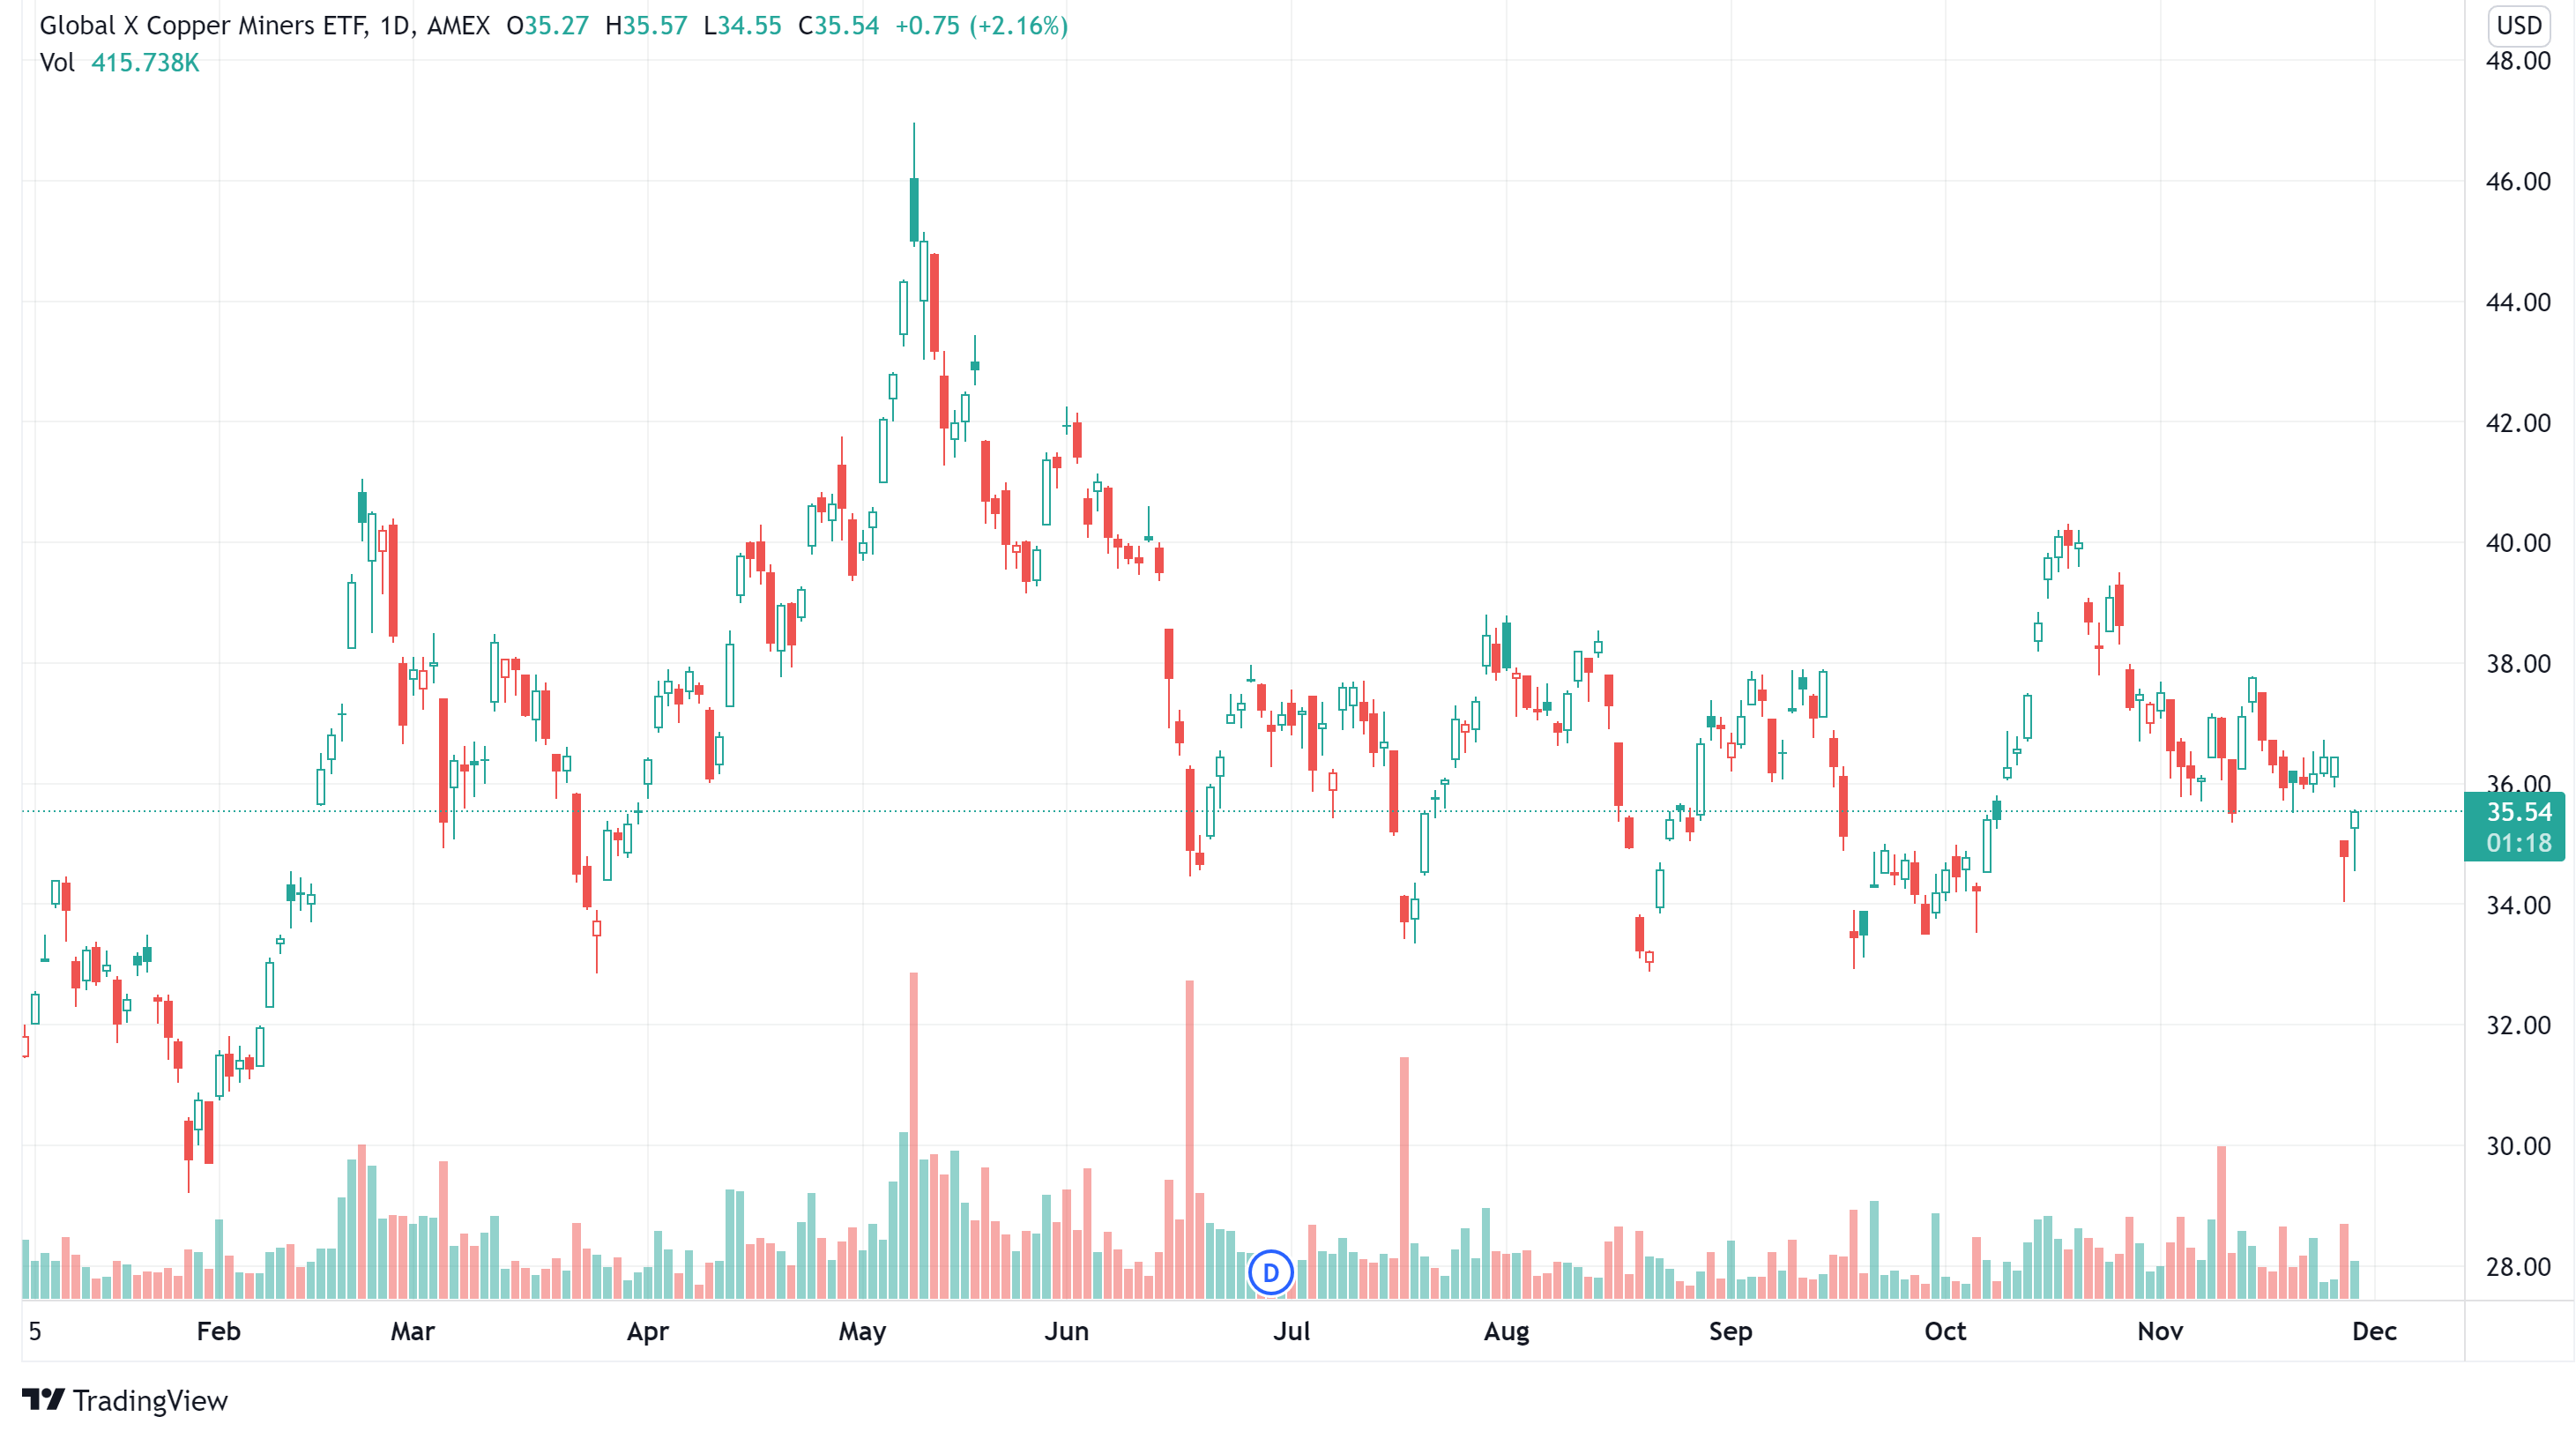Click the 38.00 price axis label

tap(2518, 664)
